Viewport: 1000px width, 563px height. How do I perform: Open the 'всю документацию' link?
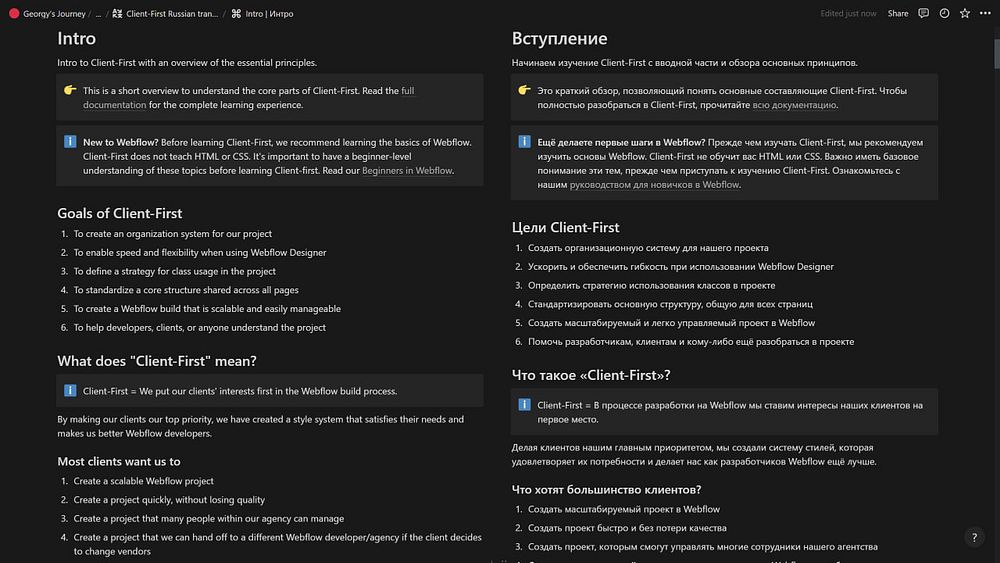pyautogui.click(x=794, y=105)
